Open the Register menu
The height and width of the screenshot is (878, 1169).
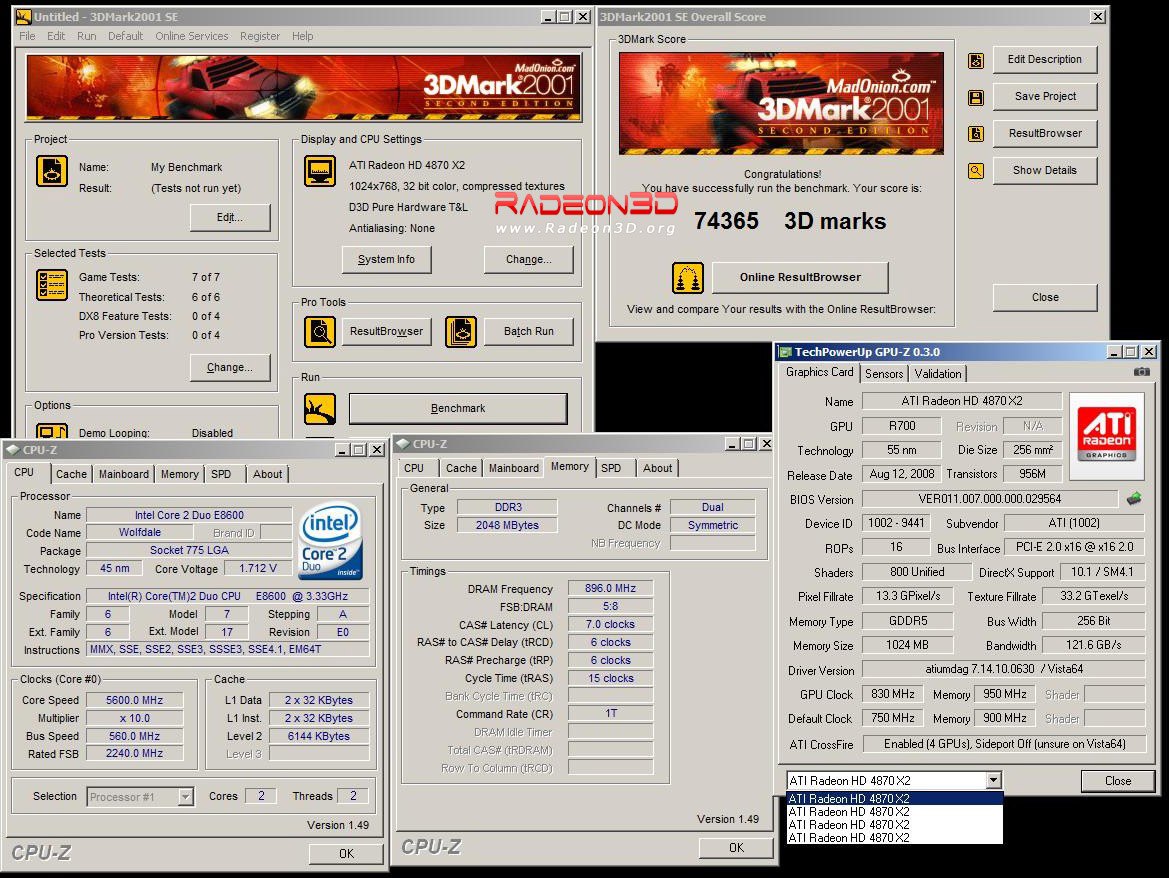point(259,36)
